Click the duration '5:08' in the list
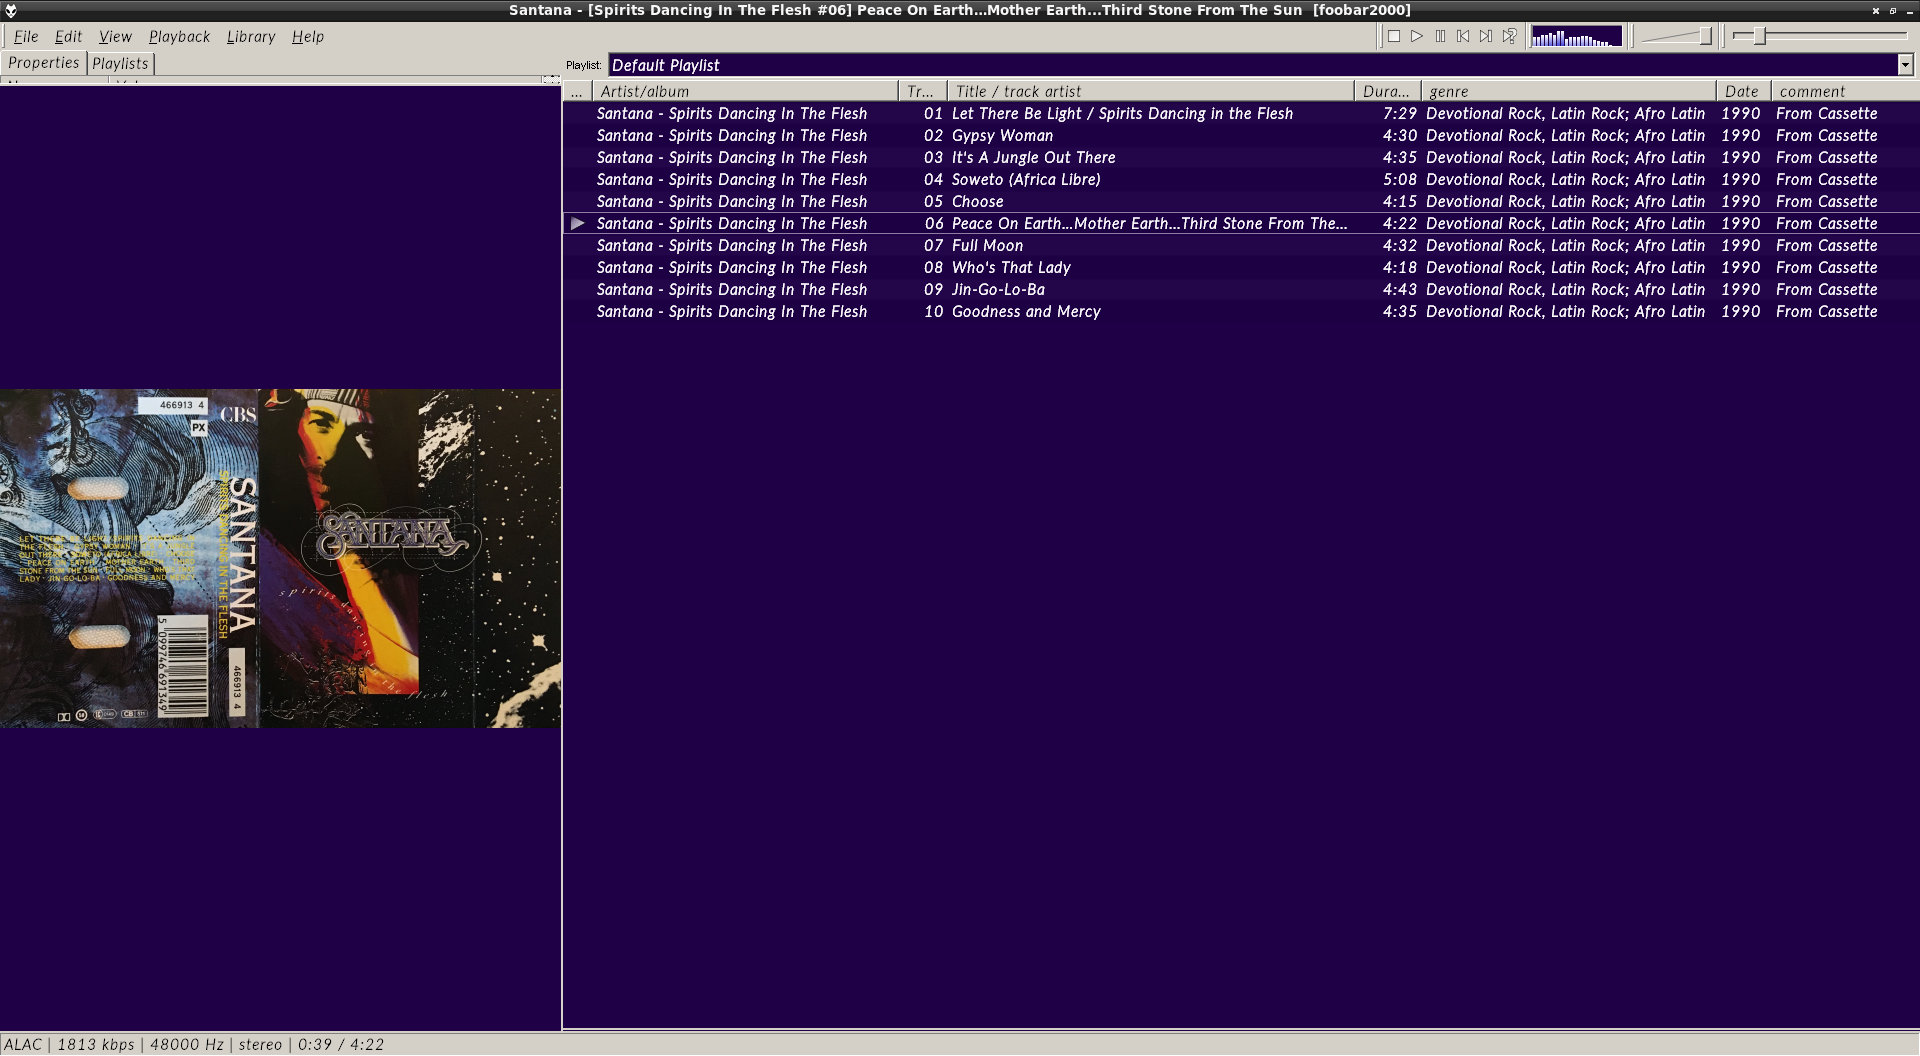 1400,179
